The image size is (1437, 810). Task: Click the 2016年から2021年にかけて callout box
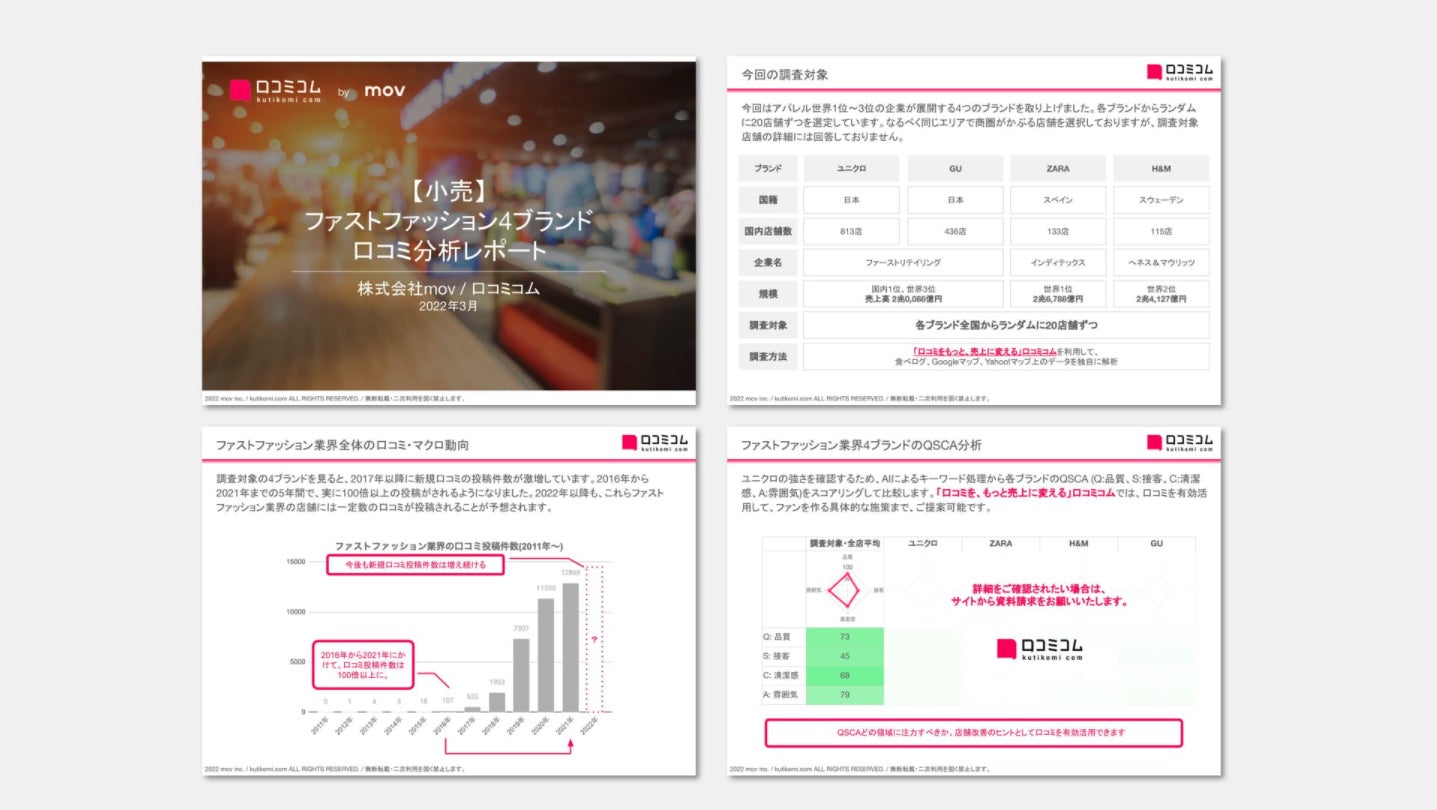(x=362, y=665)
